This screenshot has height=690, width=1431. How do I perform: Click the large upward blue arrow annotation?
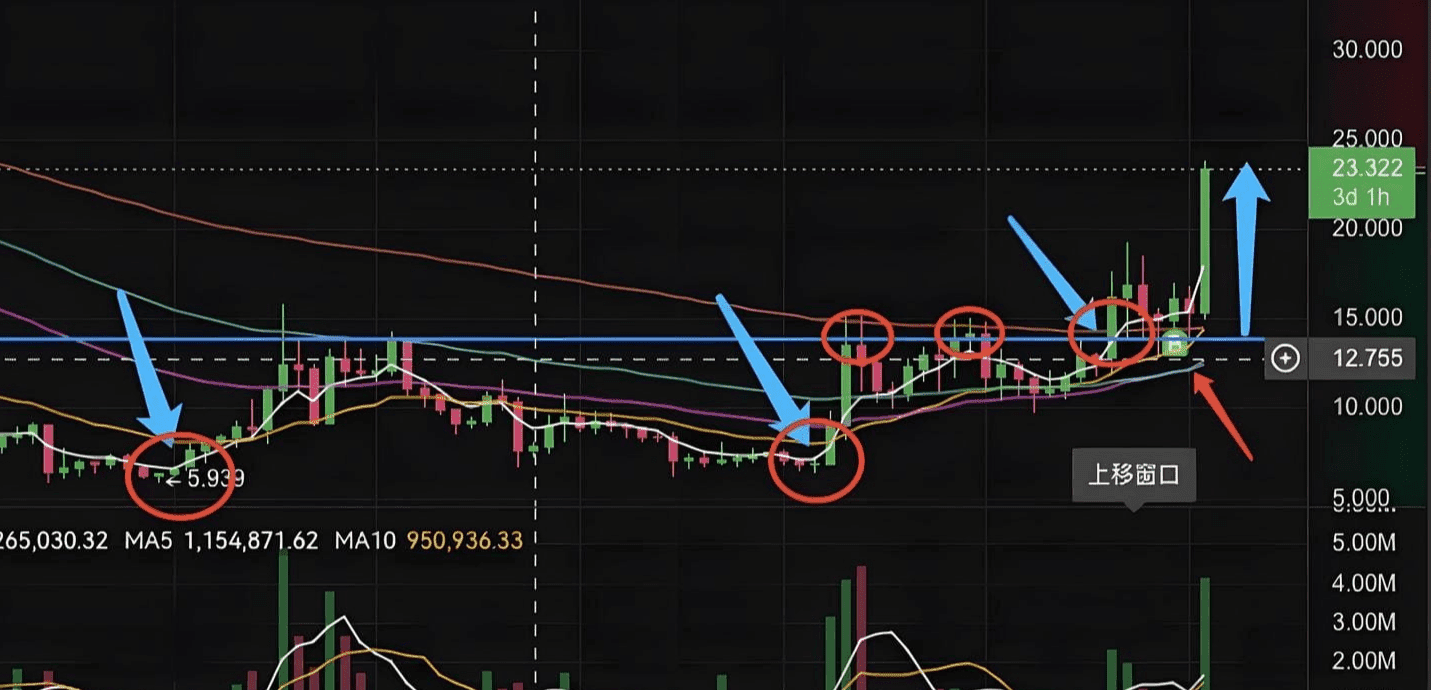pos(1245,248)
